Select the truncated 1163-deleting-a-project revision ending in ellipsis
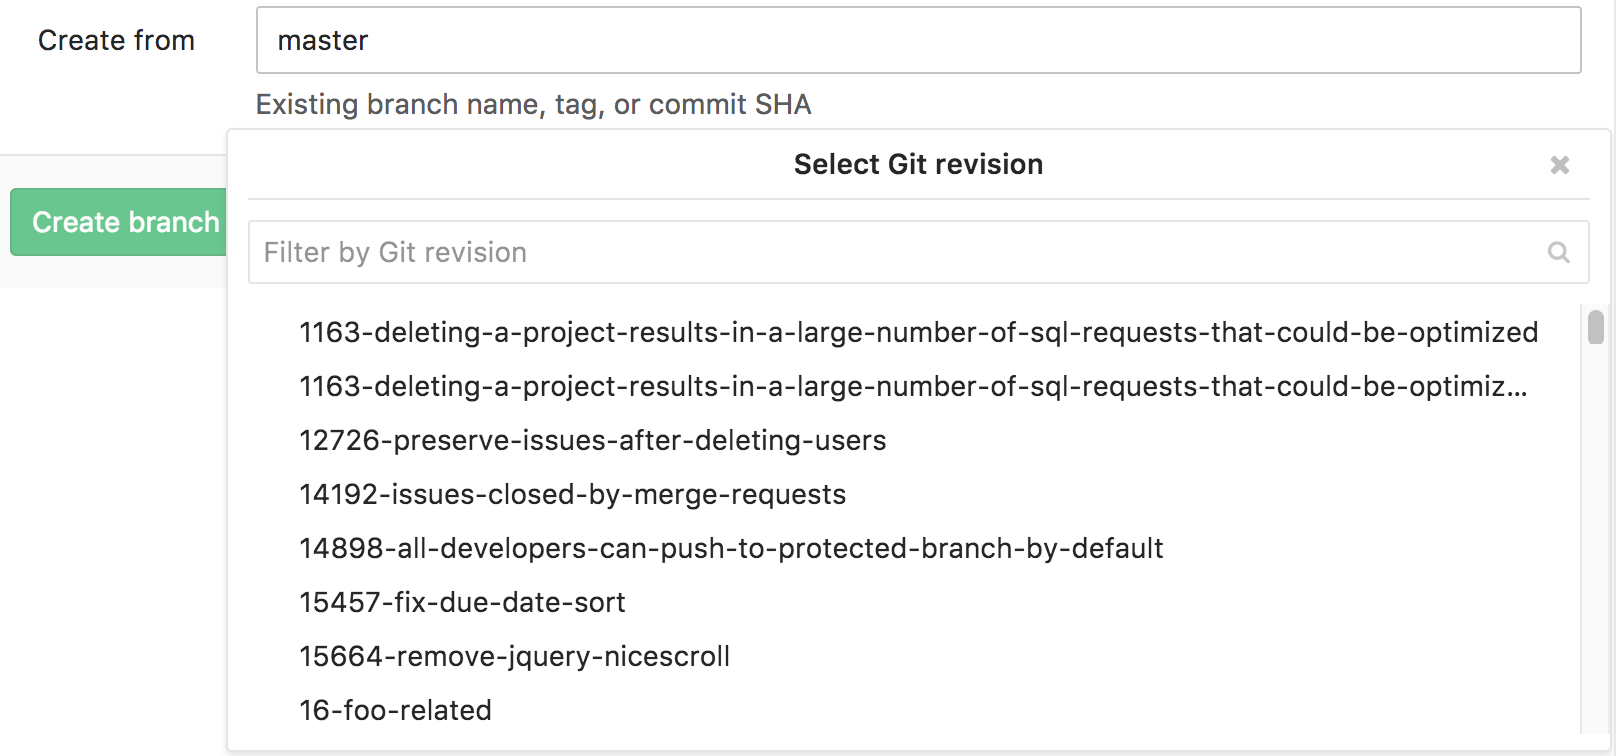This screenshot has height=756, width=1616. click(x=912, y=386)
